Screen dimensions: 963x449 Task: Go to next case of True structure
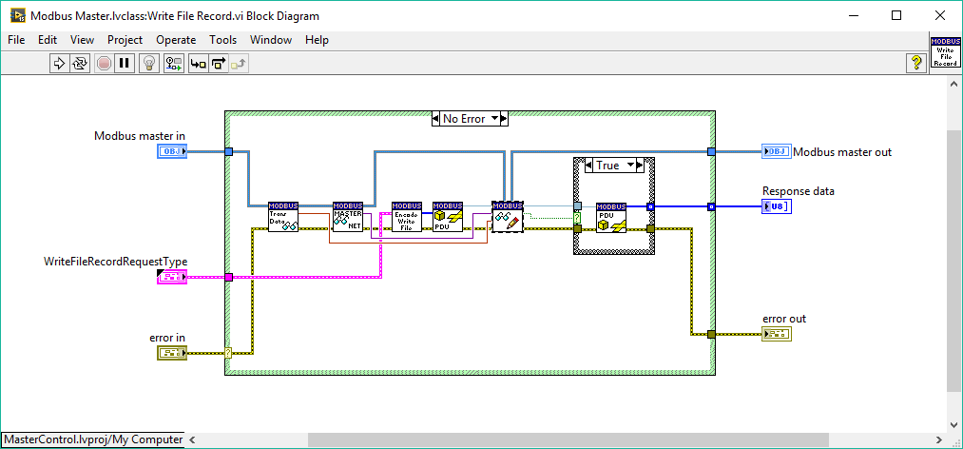click(x=639, y=165)
